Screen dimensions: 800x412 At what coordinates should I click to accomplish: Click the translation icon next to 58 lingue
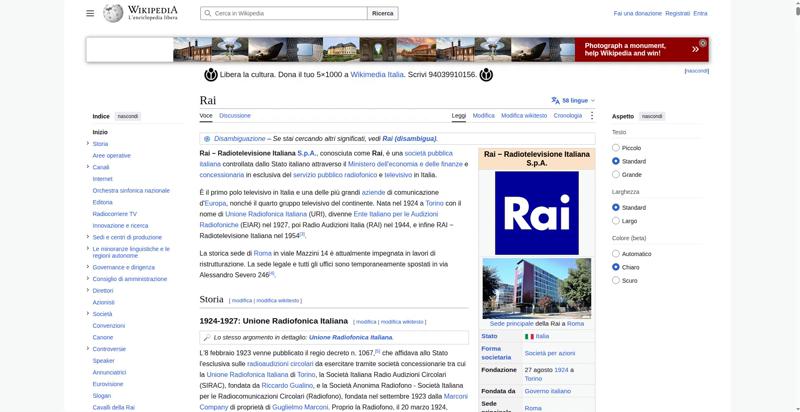click(556, 101)
